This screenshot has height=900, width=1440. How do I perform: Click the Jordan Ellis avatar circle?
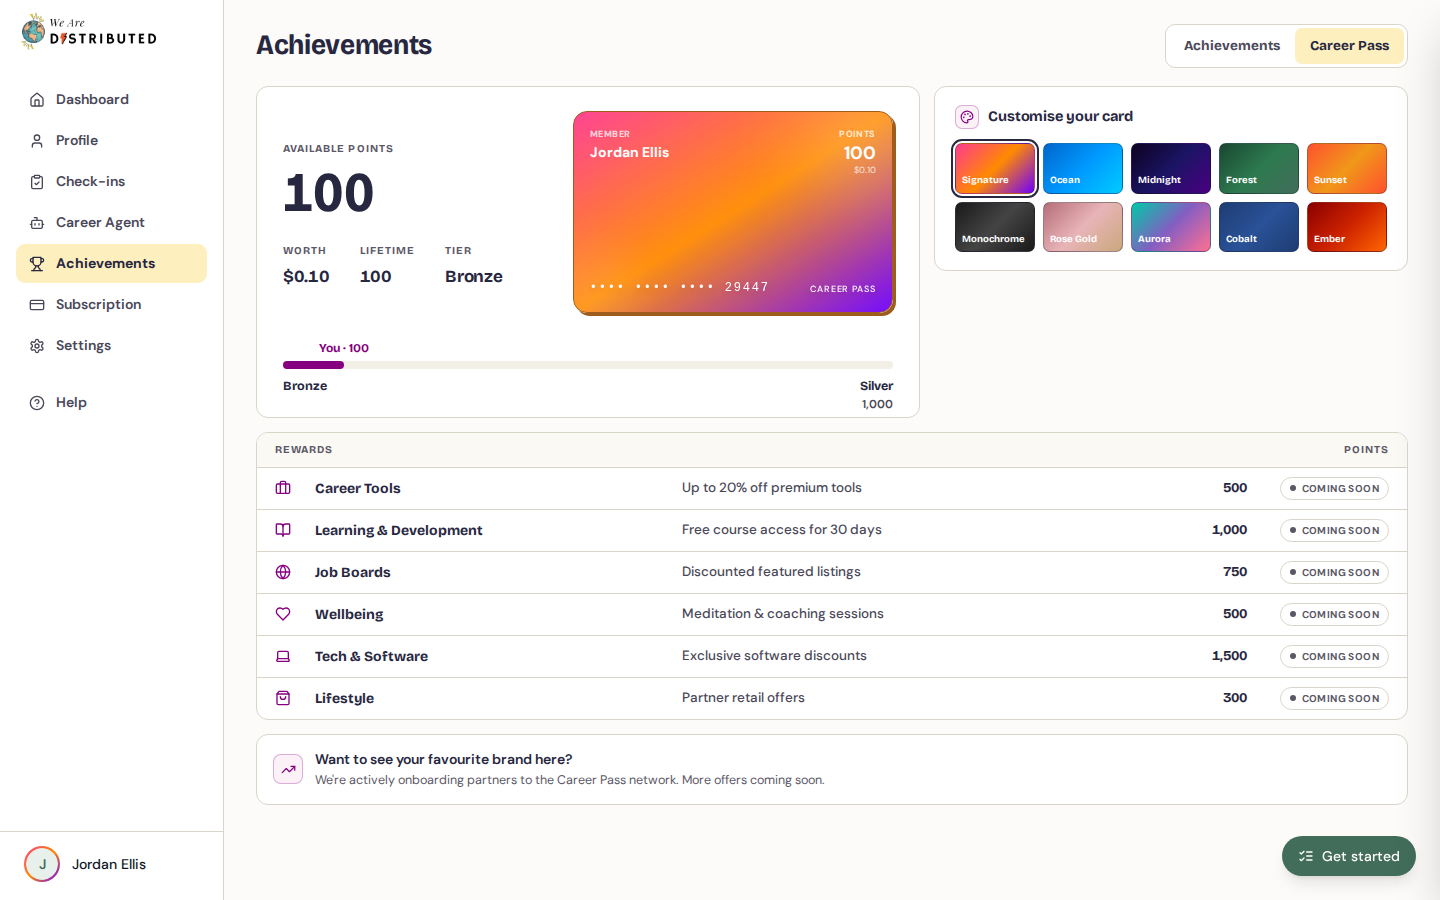(x=42, y=864)
